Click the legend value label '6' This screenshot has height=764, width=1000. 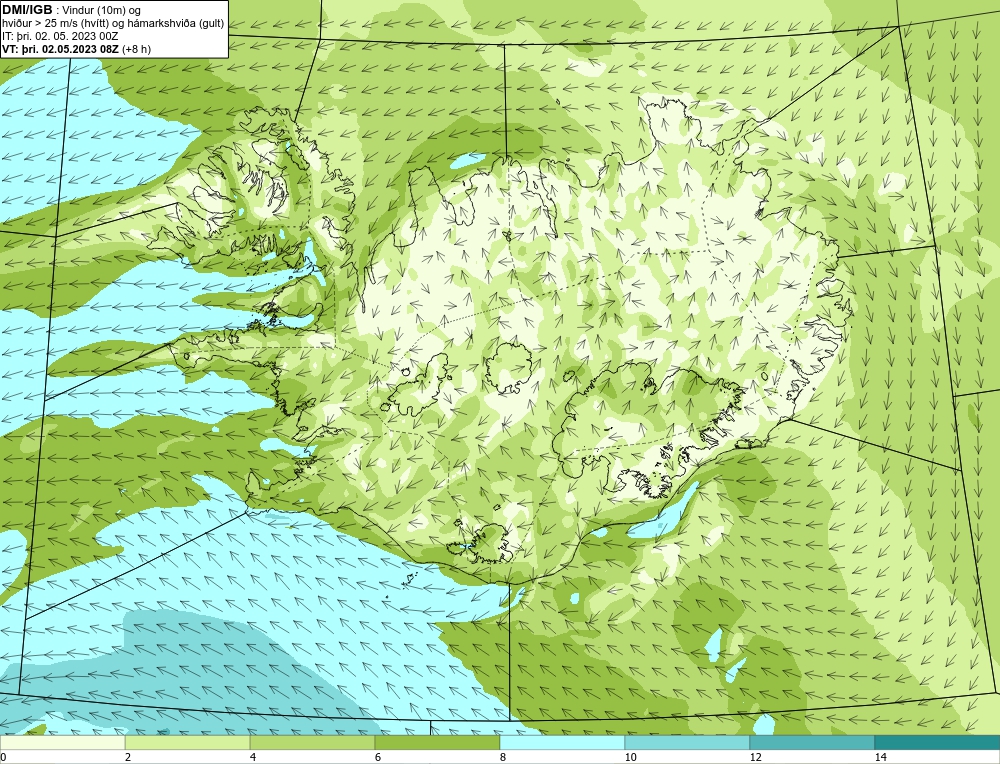point(378,757)
